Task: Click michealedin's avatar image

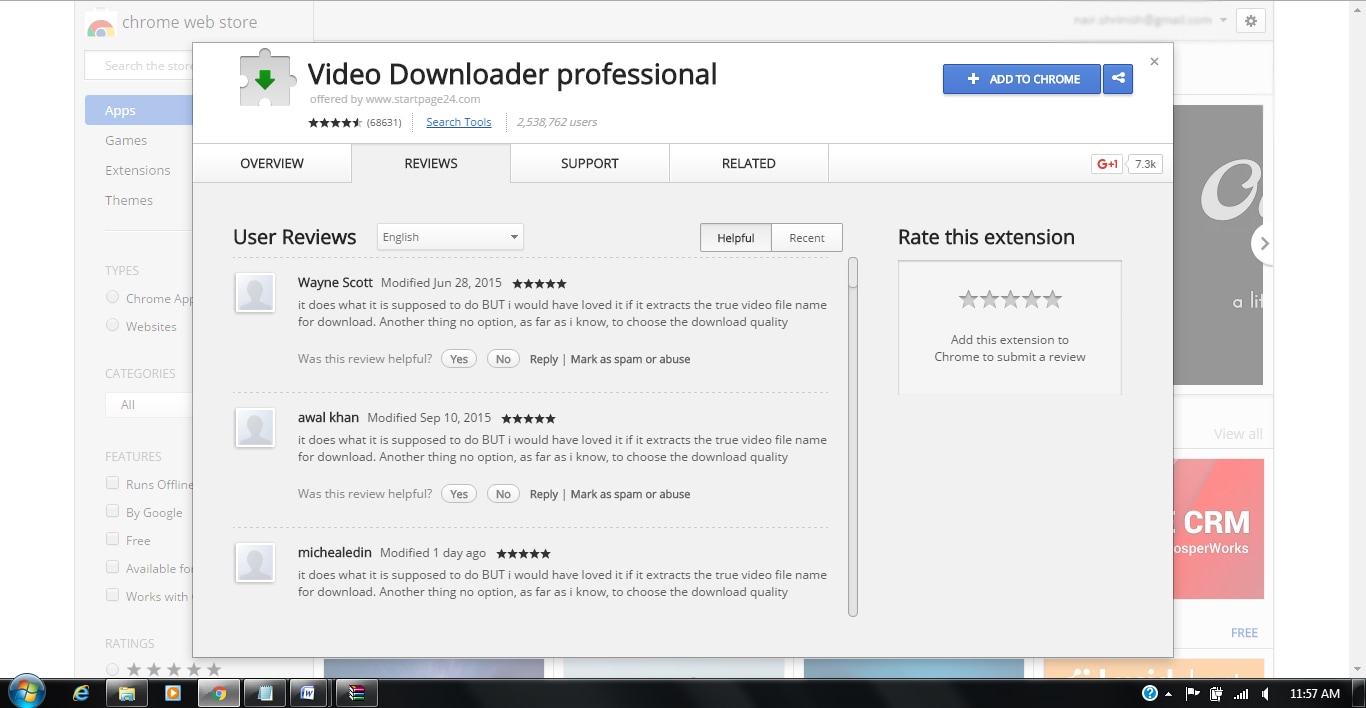Action: coord(255,563)
